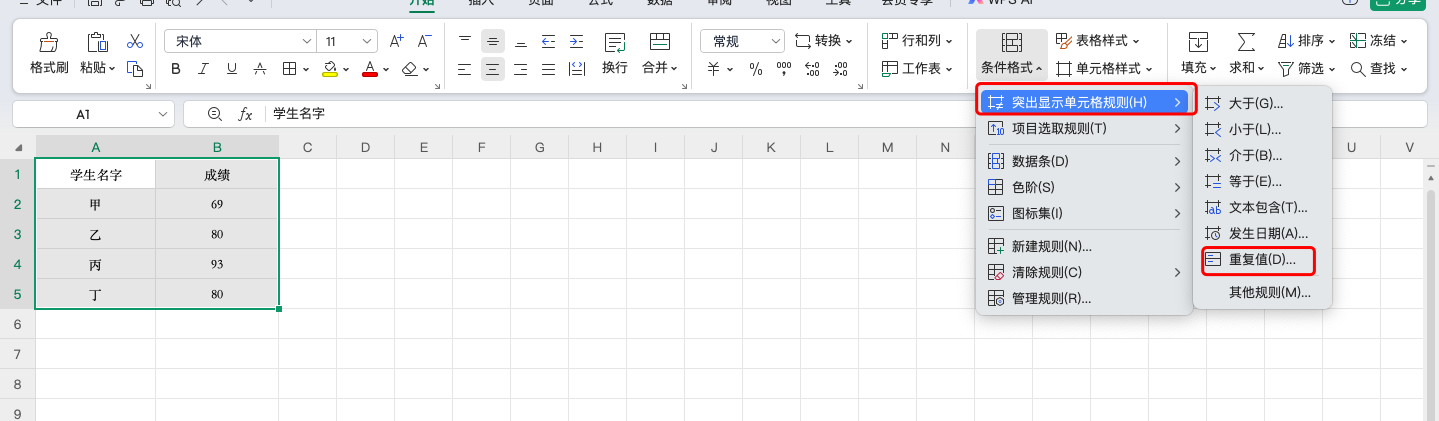The width and height of the screenshot is (1439, 421).
Task: Click the insert function fx icon
Action: tap(245, 115)
